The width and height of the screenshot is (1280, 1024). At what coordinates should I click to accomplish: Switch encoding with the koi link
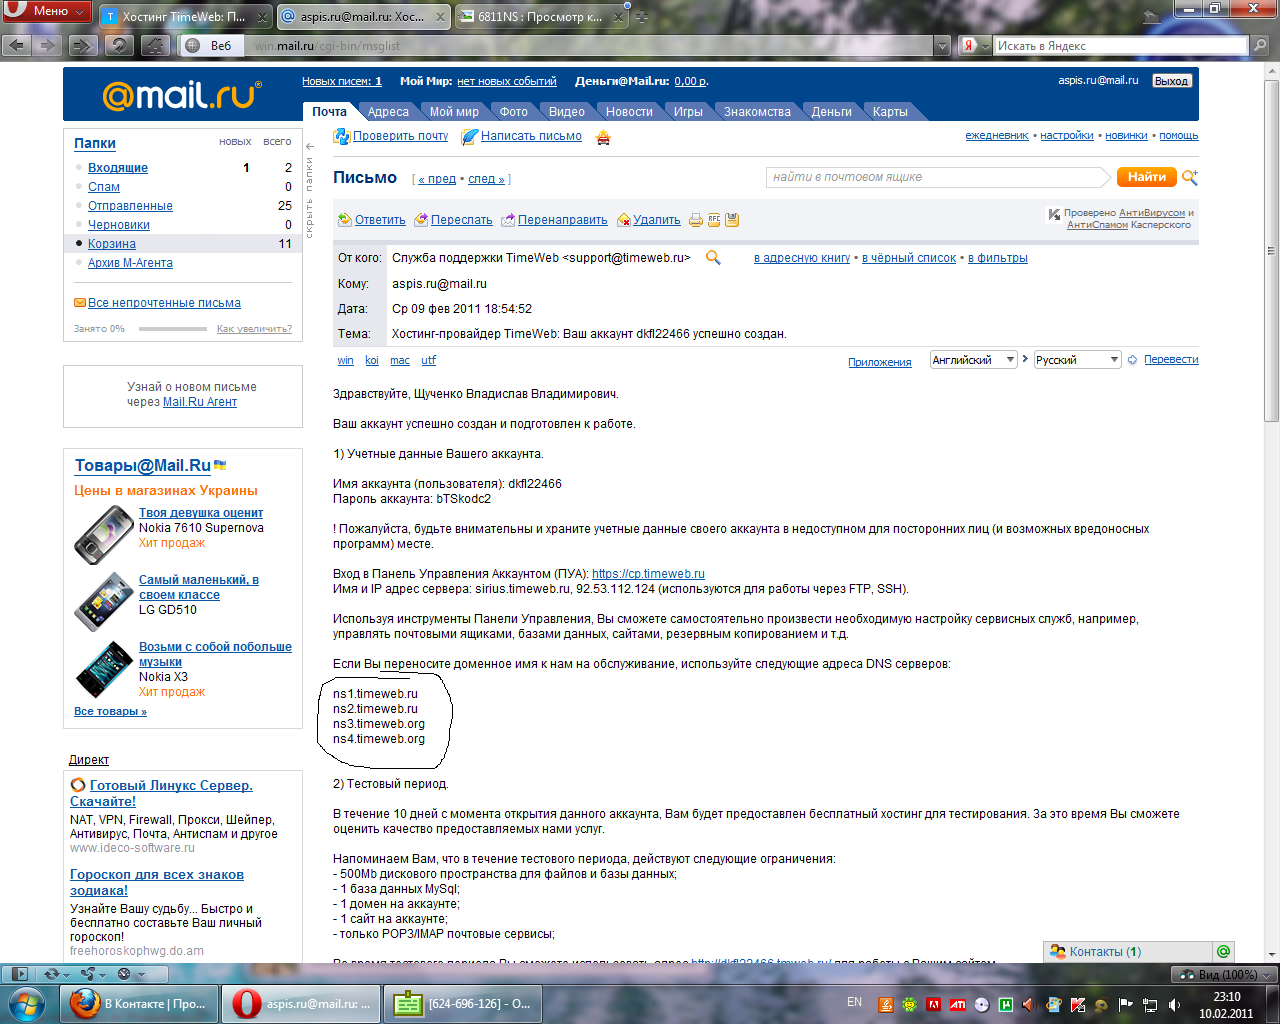pyautogui.click(x=372, y=360)
